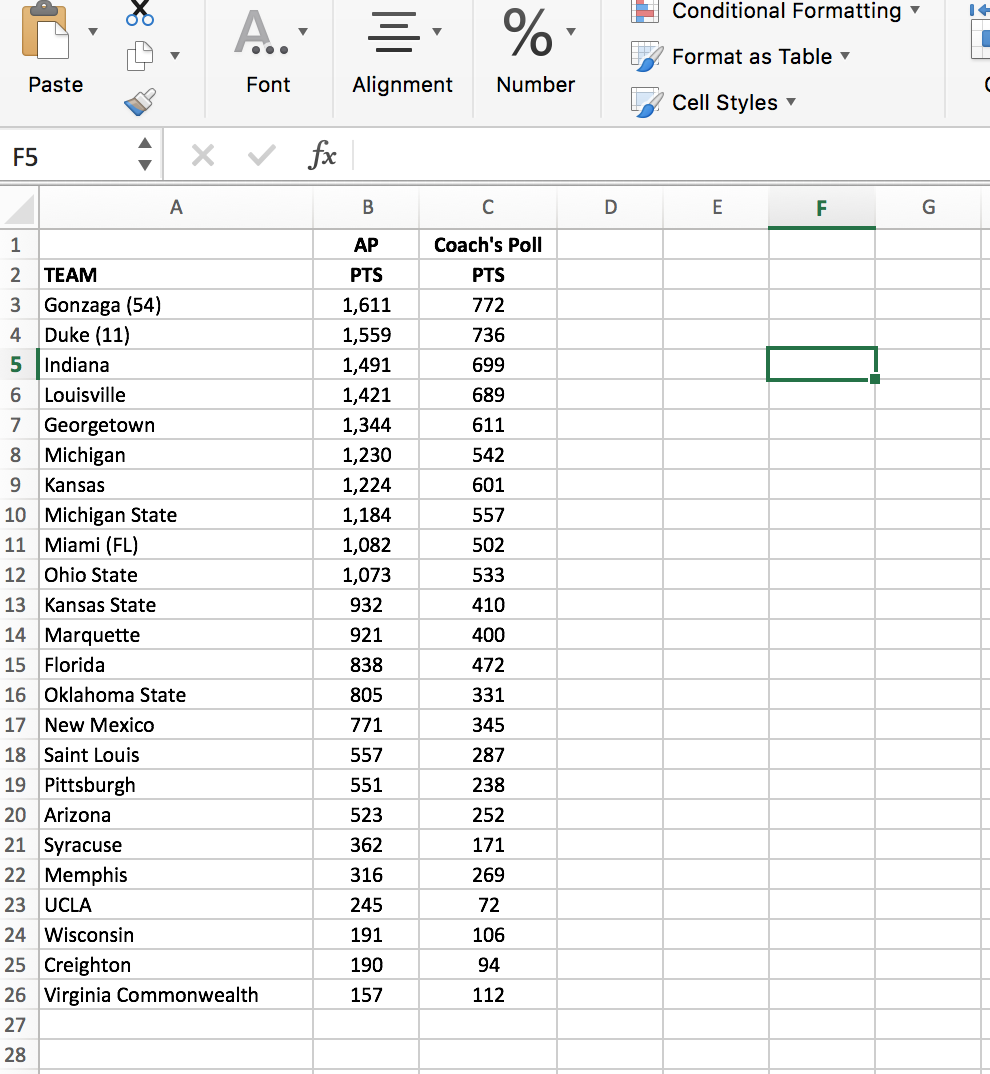Click the Select All corner triangle
Image resolution: width=990 pixels, height=1074 pixels.
click(x=19, y=209)
